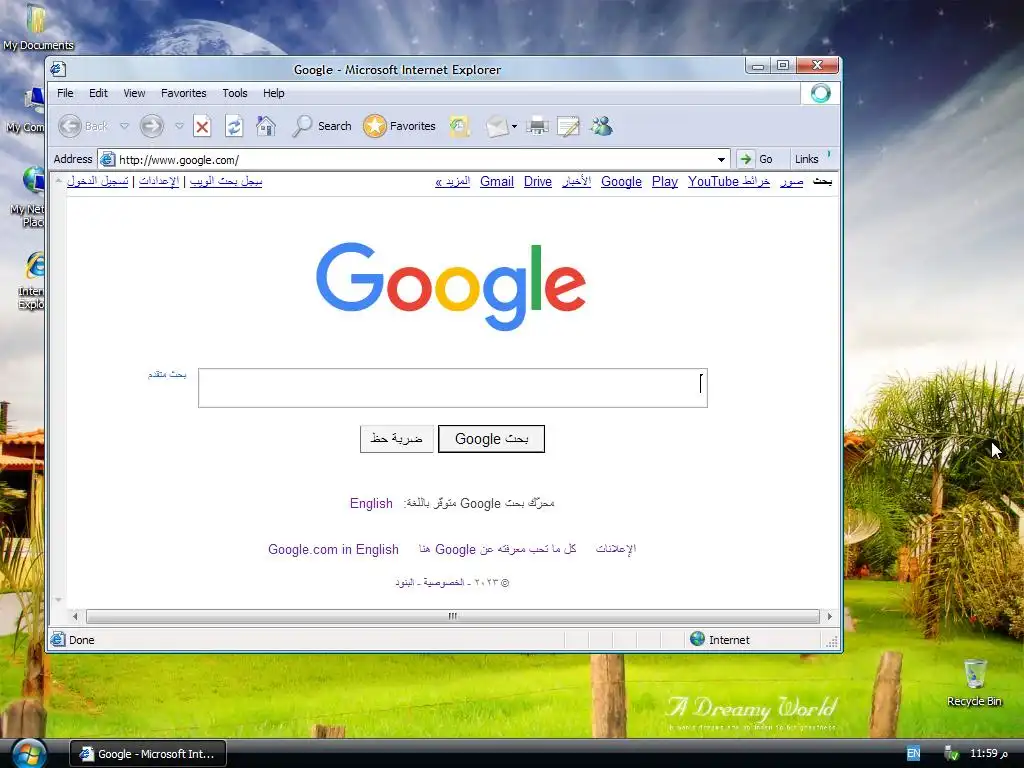Open the Tools menu
This screenshot has height=768, width=1024.
234,93
